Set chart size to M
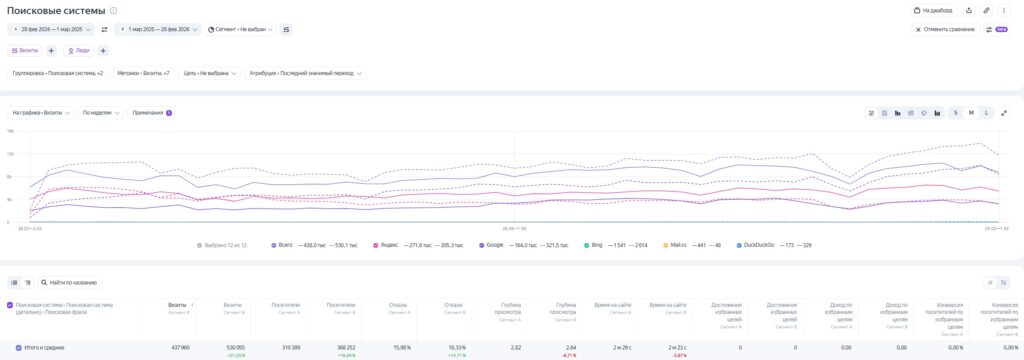Screen dimensions: 1024x360 (971, 113)
